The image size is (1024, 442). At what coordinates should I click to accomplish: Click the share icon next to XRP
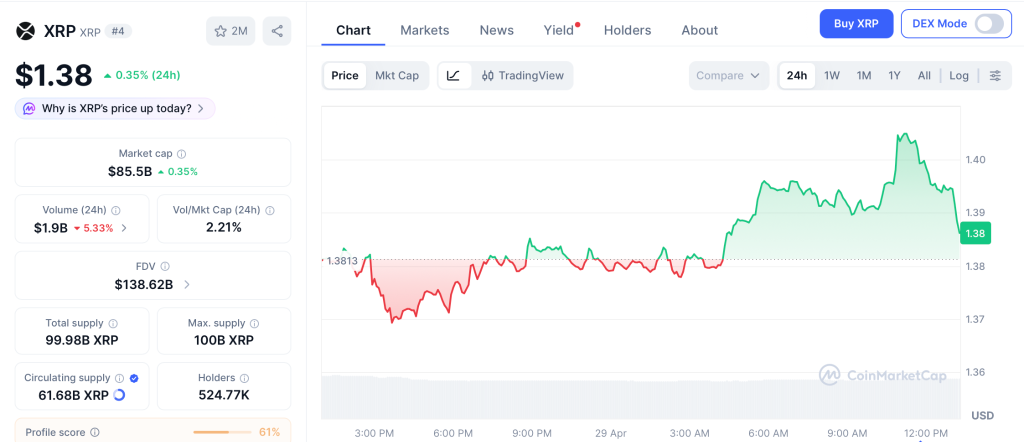point(277,31)
